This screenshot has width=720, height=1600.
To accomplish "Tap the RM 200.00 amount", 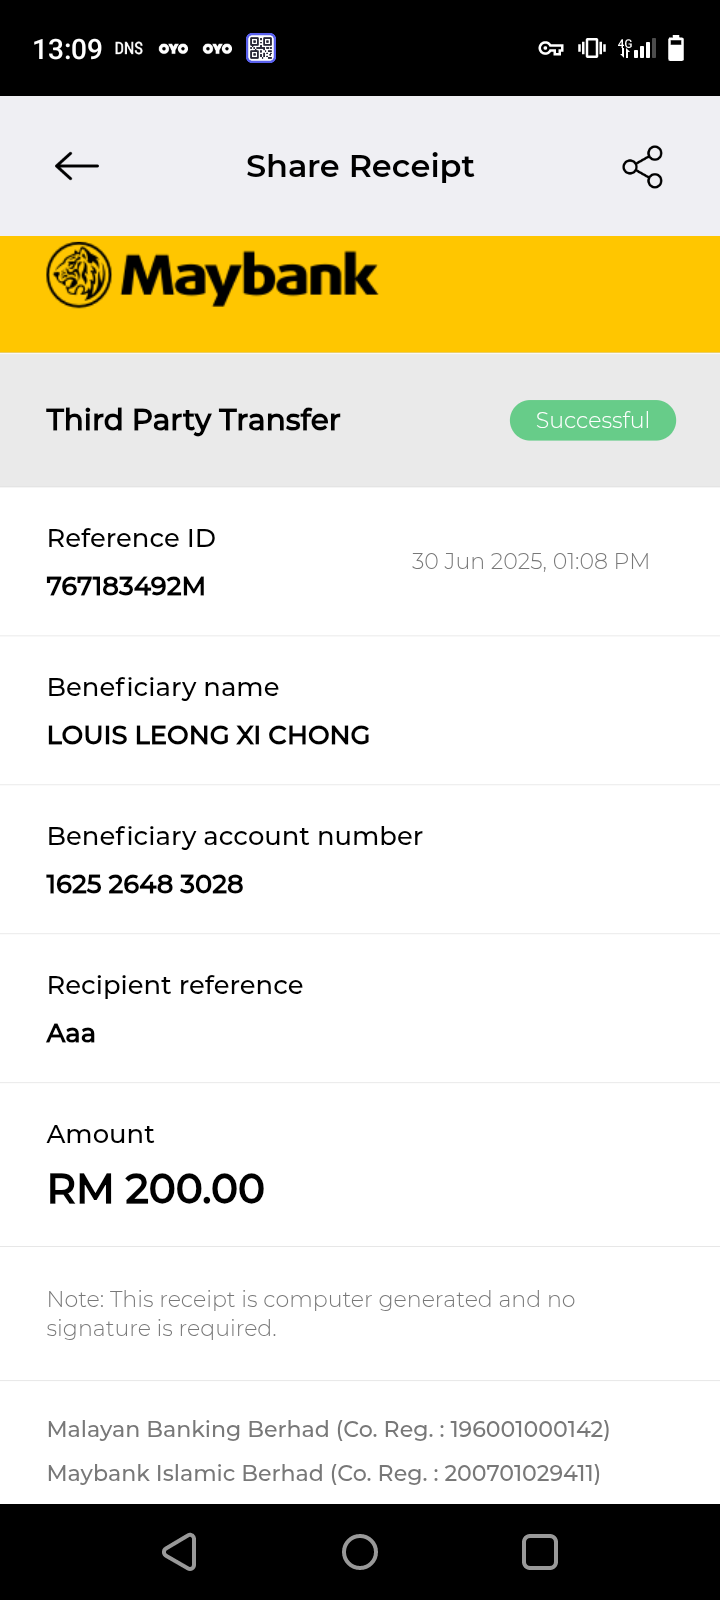I will pos(156,1189).
